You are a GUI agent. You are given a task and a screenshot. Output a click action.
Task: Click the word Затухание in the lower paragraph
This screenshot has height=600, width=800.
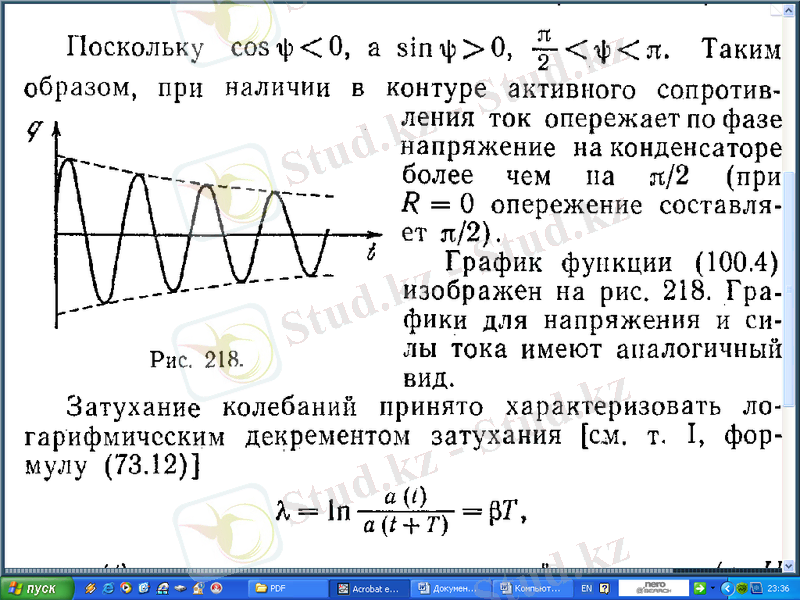[133, 408]
